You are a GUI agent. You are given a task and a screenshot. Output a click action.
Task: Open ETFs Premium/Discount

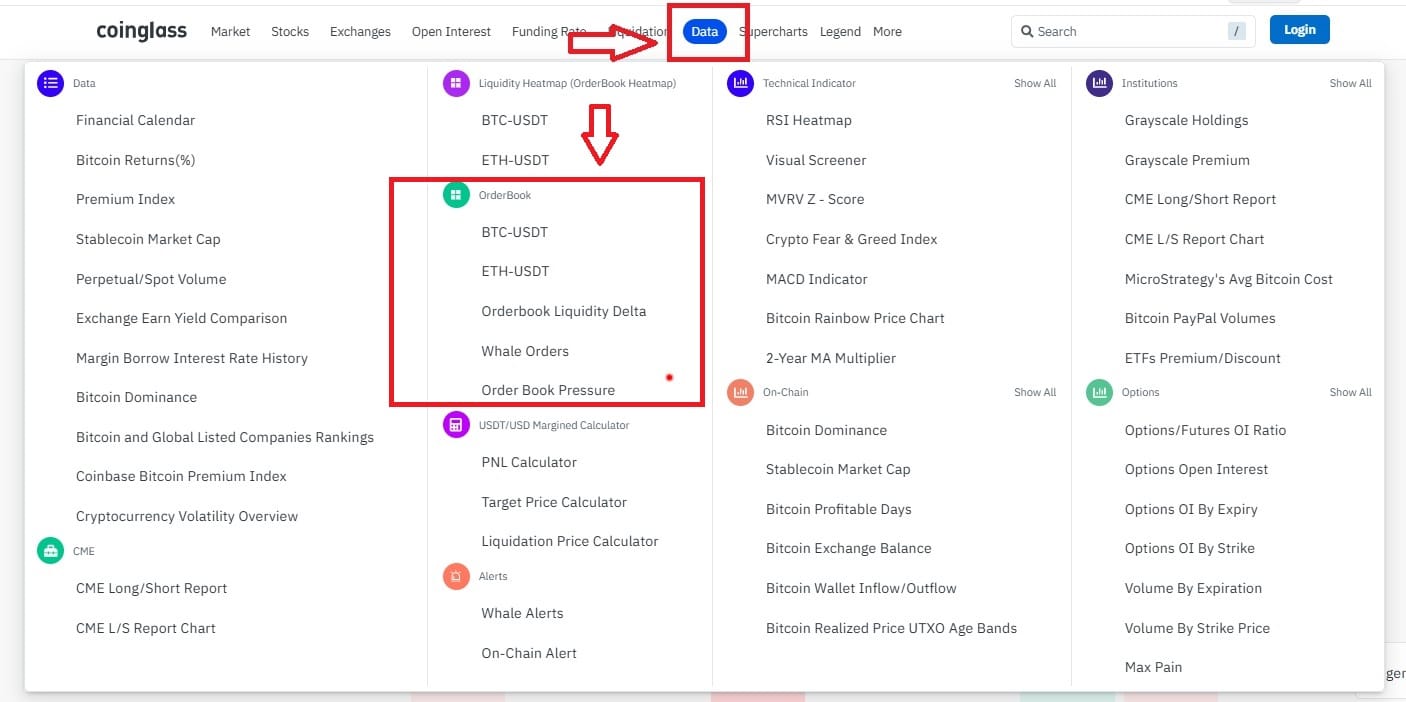(1203, 358)
